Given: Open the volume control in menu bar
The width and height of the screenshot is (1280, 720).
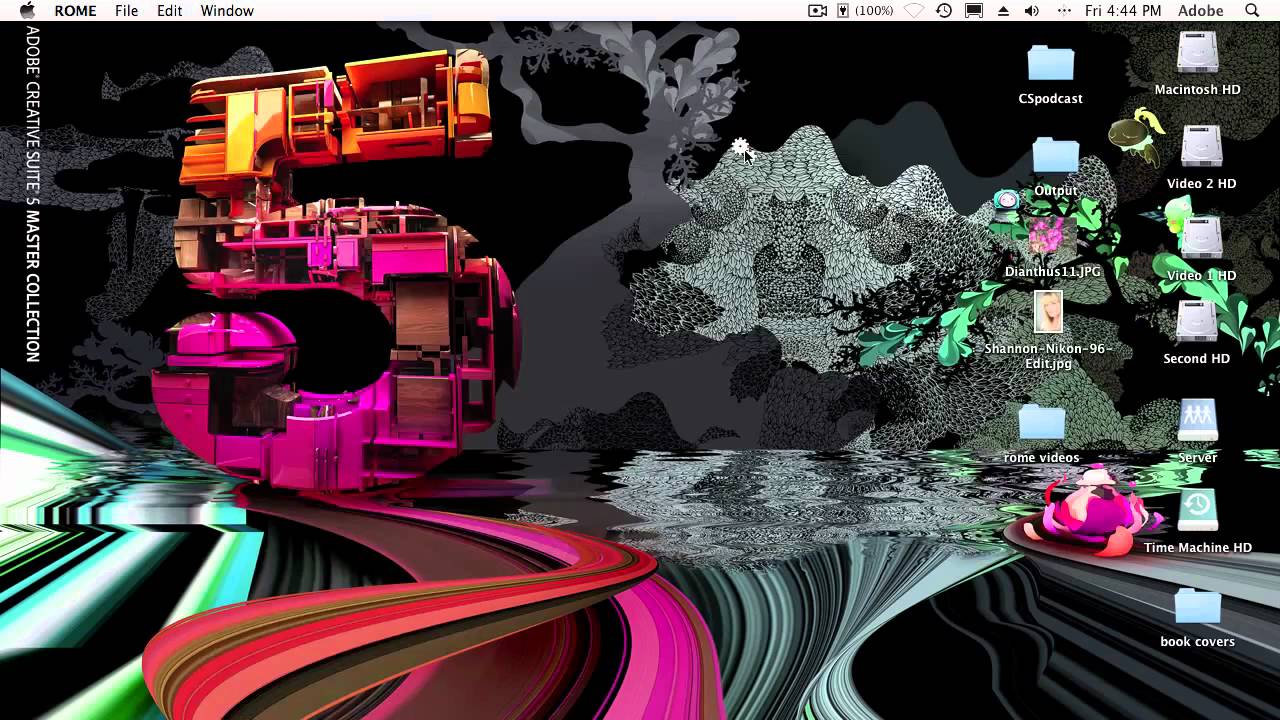Looking at the screenshot, I should tap(1032, 11).
